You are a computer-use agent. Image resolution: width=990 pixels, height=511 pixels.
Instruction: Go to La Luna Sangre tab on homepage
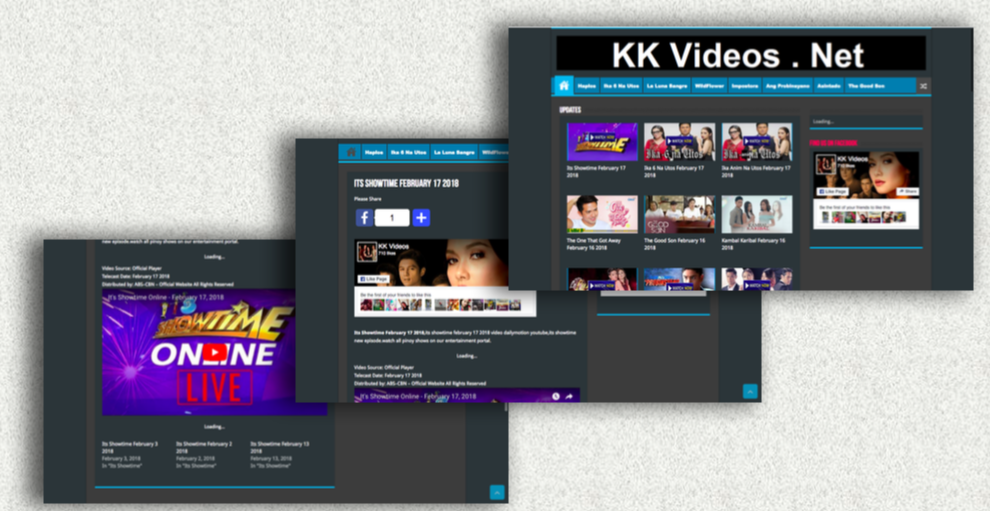(x=667, y=86)
